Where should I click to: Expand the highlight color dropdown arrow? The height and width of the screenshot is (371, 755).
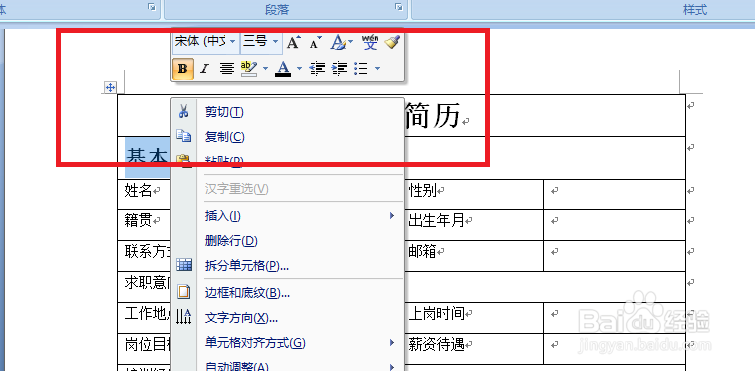266,69
